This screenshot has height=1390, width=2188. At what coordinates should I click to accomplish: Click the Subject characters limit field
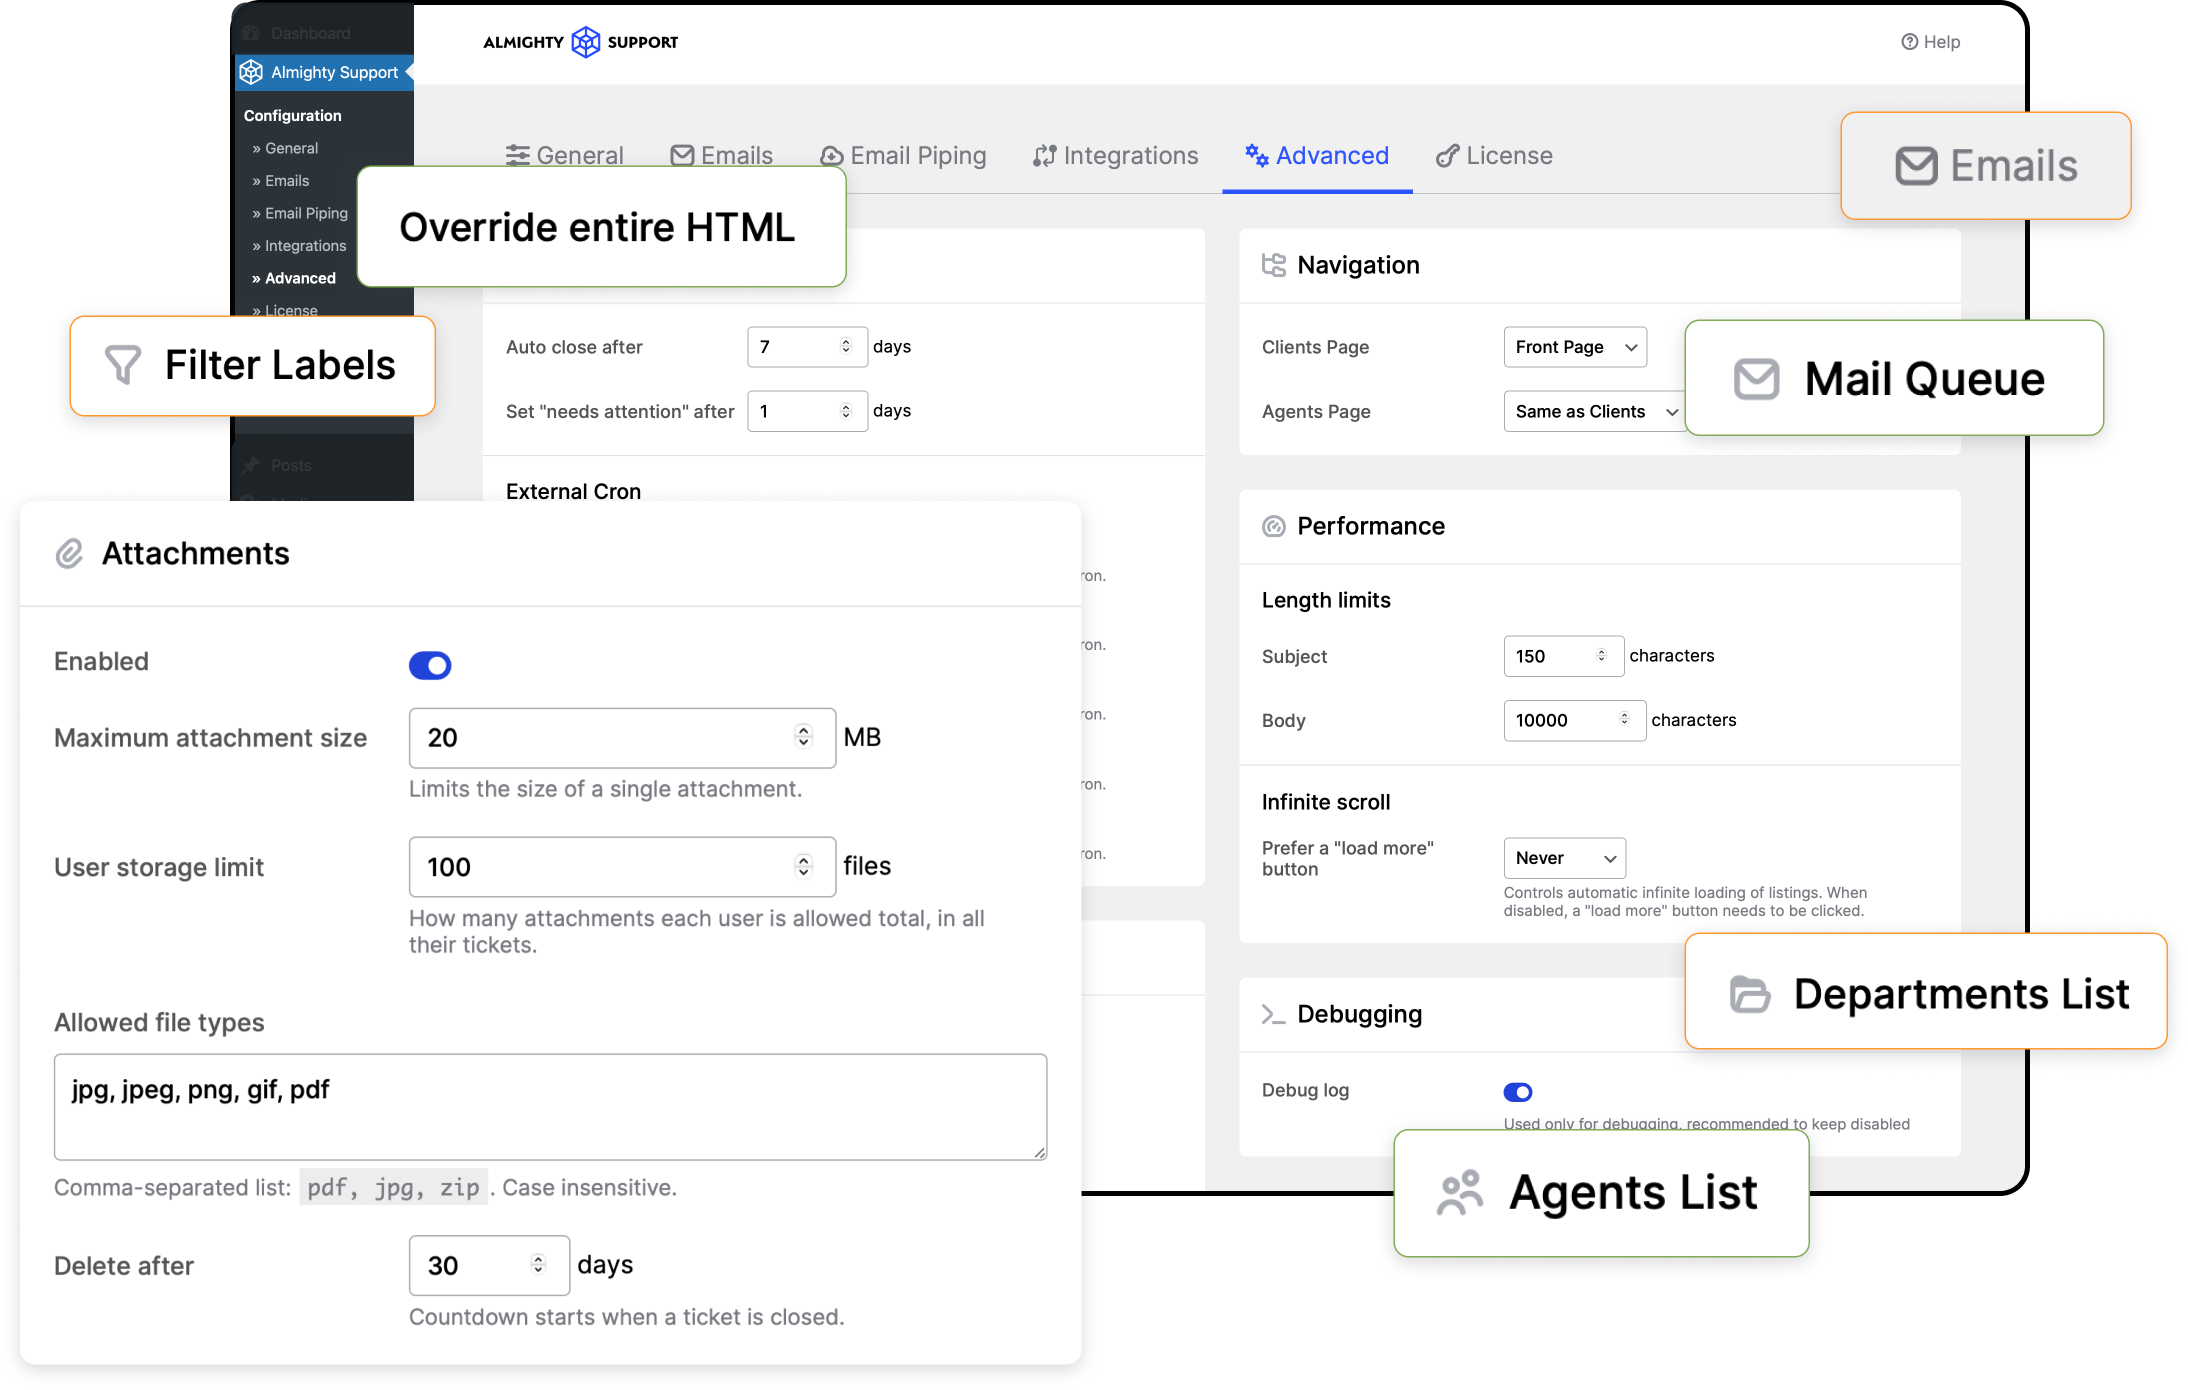pos(1563,656)
